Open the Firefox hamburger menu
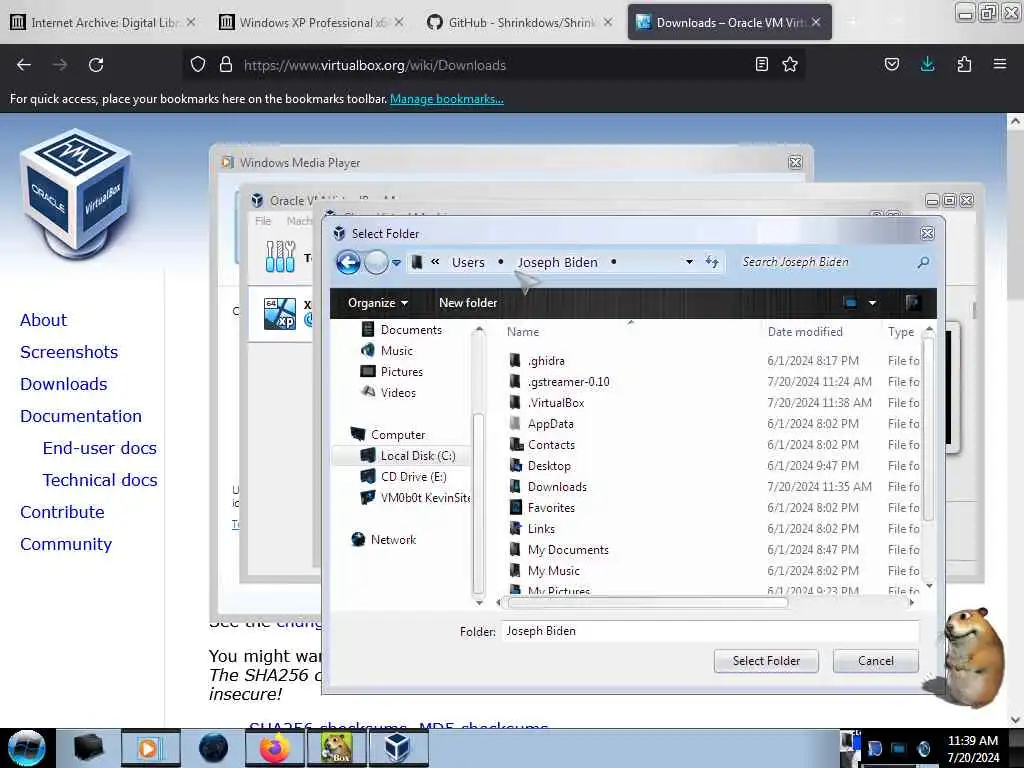This screenshot has width=1024, height=768. (1000, 64)
